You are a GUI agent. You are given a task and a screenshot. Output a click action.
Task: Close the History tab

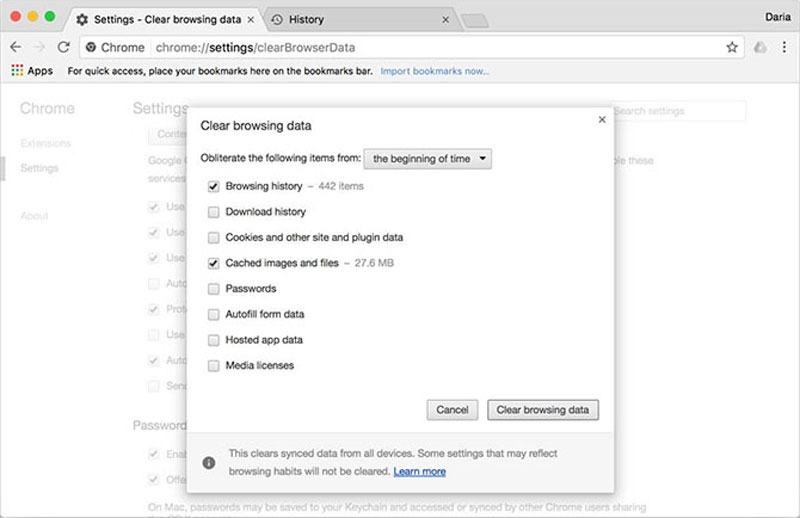446,19
